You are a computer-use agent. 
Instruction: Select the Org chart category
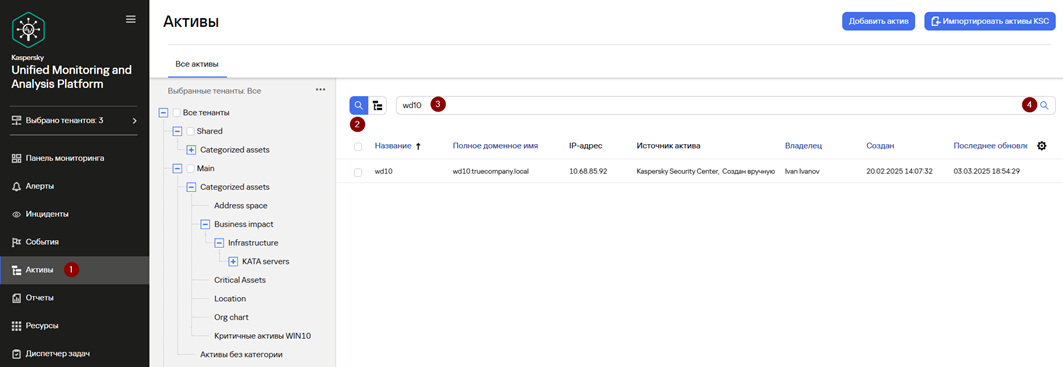(232, 317)
